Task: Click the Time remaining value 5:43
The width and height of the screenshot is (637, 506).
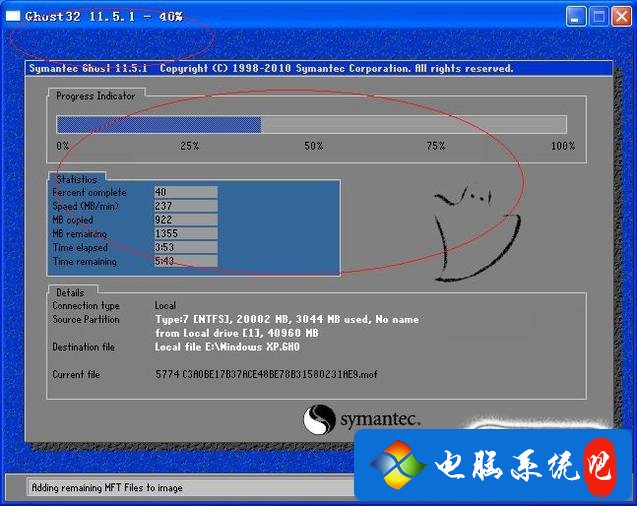Action: (186, 261)
